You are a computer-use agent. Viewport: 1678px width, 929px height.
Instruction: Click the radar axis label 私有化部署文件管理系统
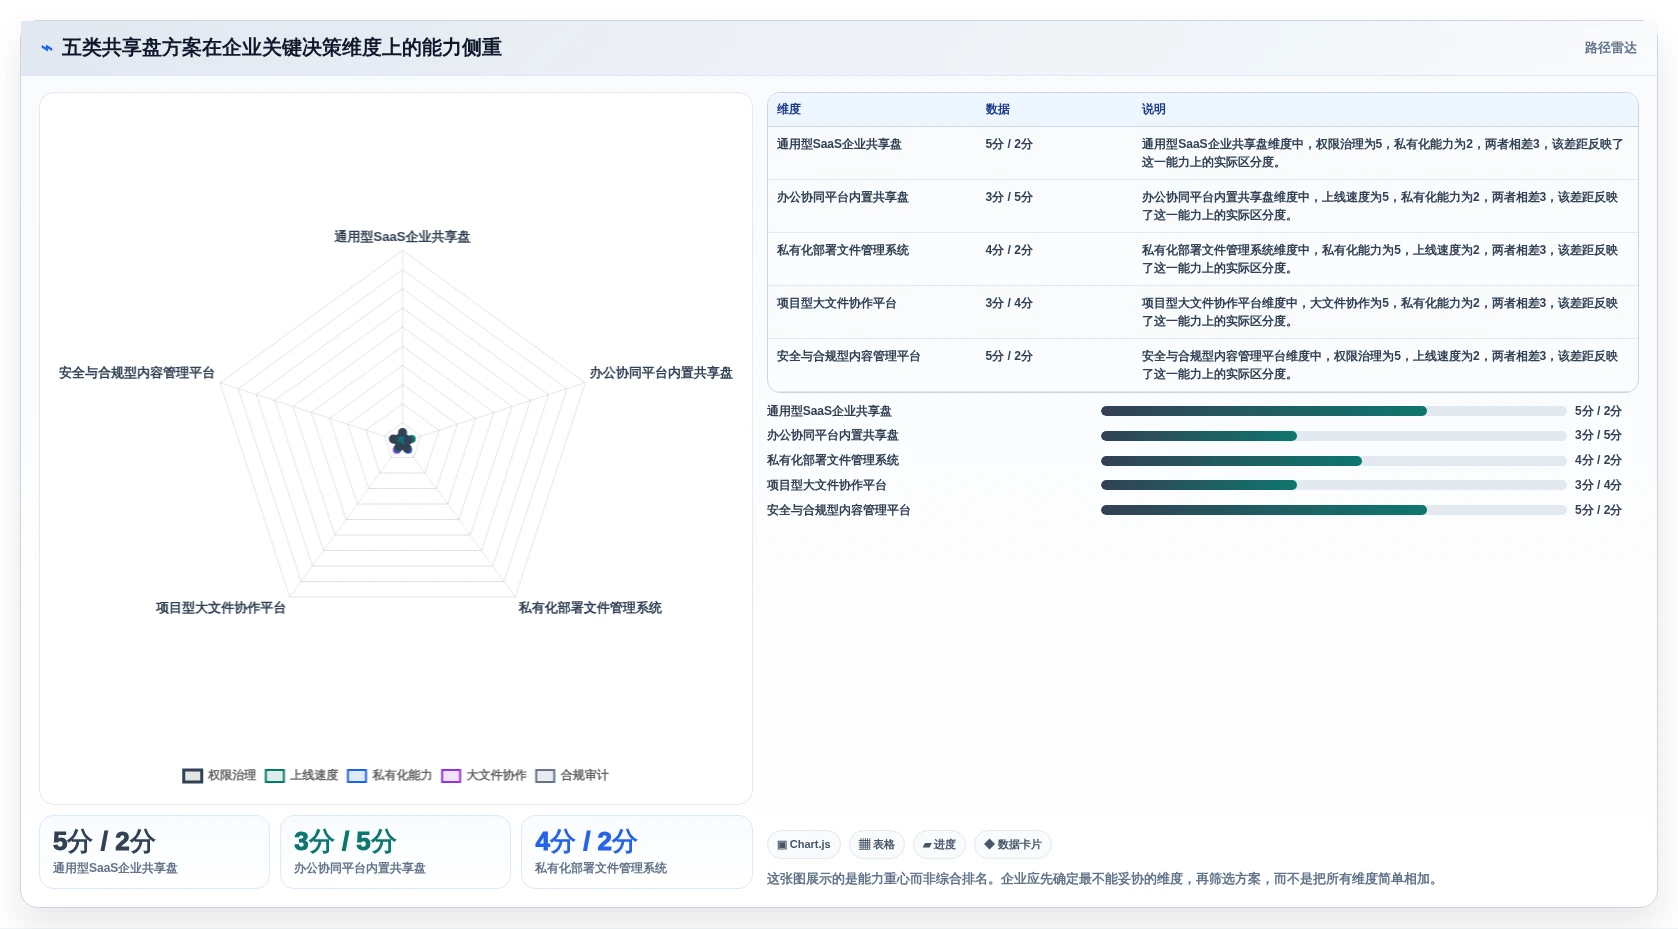590,608
